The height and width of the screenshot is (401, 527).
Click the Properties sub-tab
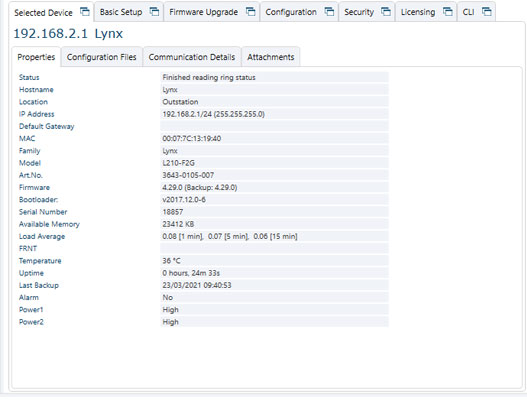pyautogui.click(x=36, y=57)
